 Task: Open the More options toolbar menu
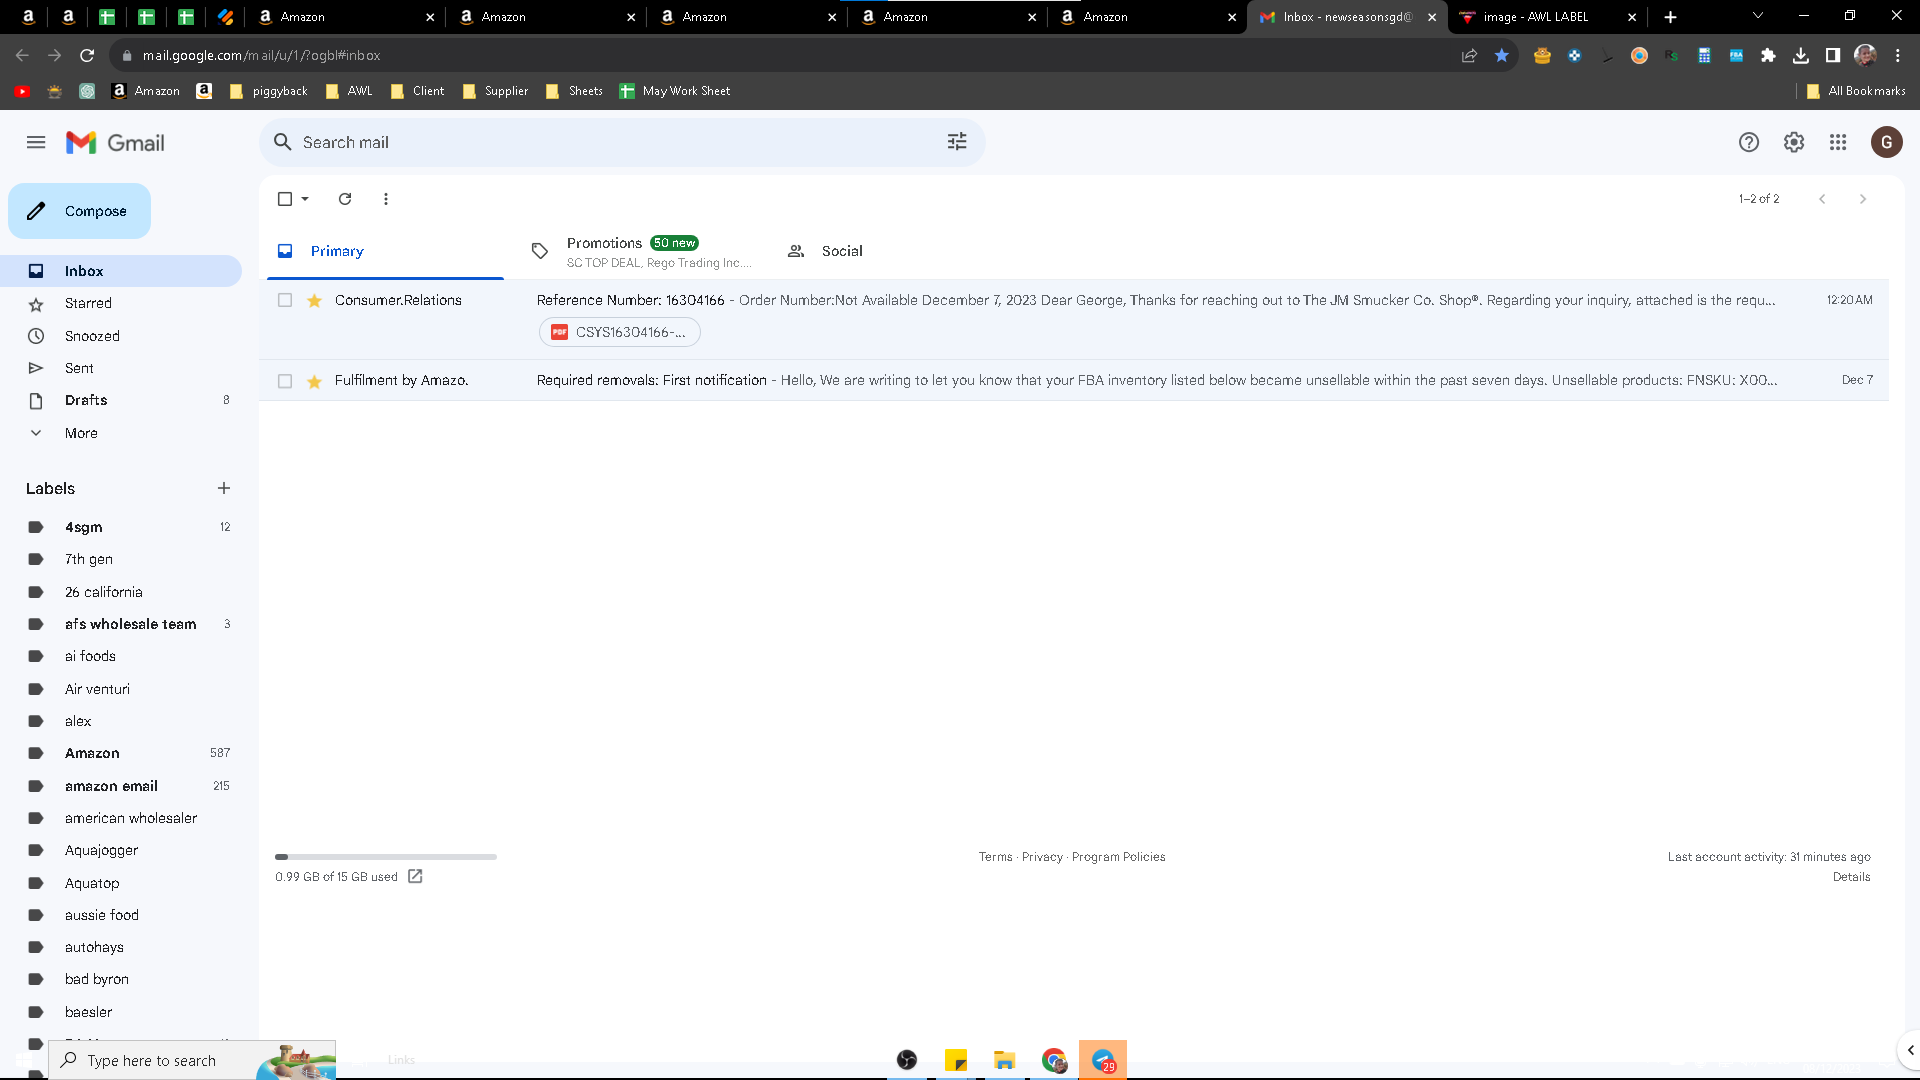coord(386,199)
